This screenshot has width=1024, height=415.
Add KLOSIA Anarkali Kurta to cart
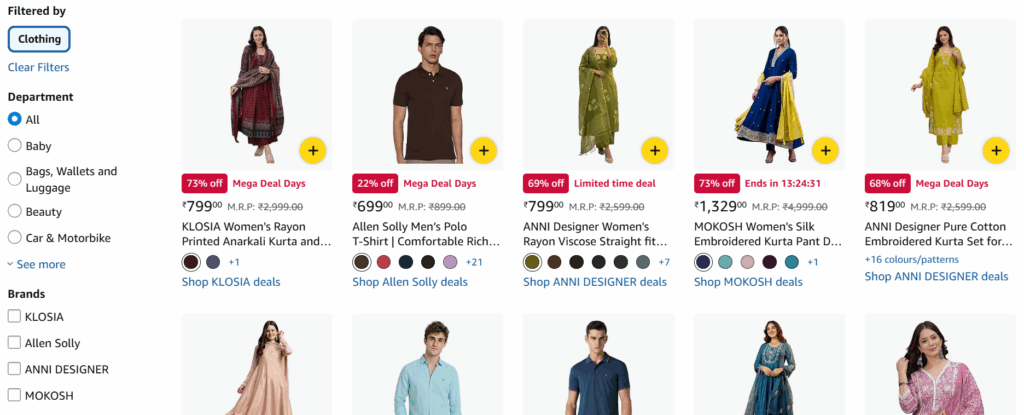point(313,151)
